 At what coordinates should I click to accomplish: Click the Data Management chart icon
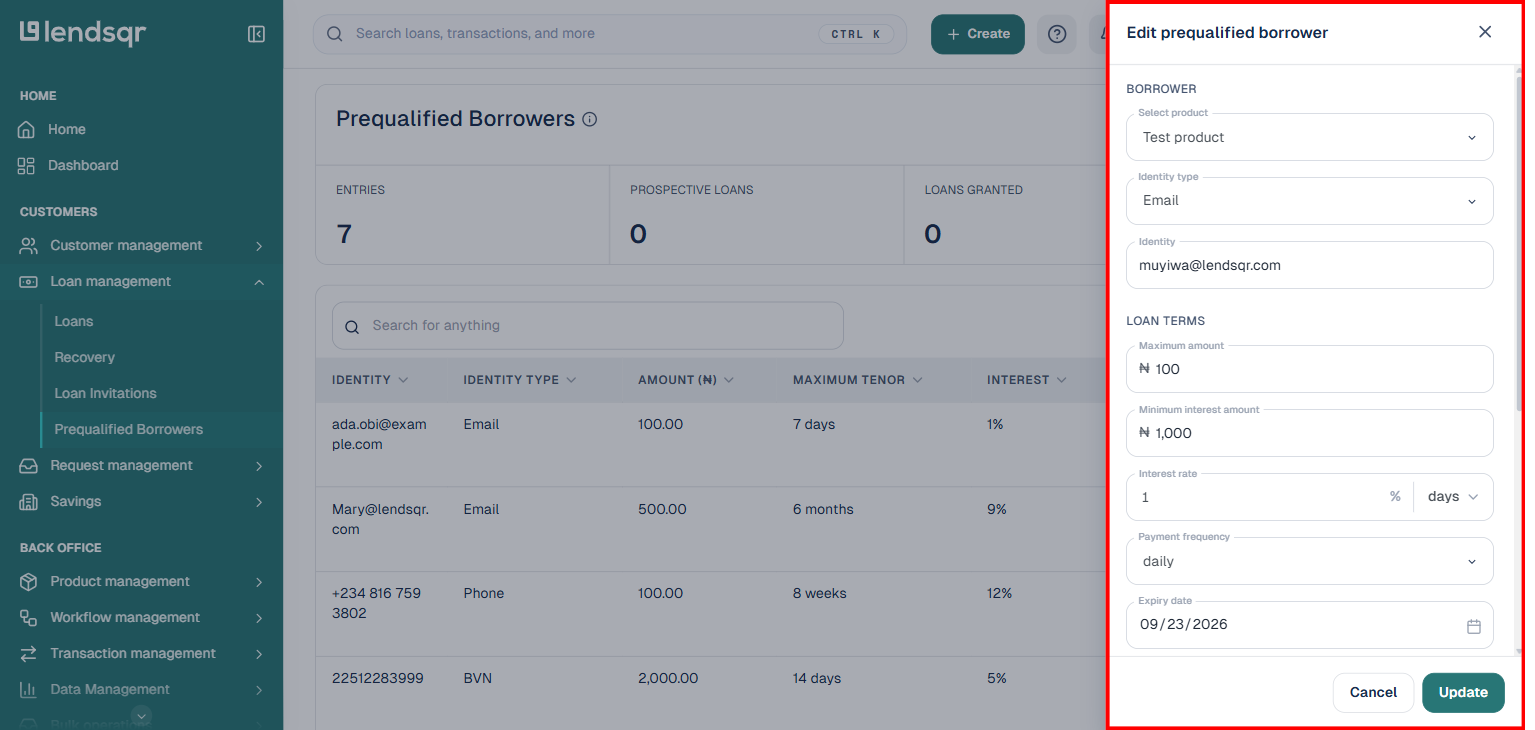pos(29,690)
